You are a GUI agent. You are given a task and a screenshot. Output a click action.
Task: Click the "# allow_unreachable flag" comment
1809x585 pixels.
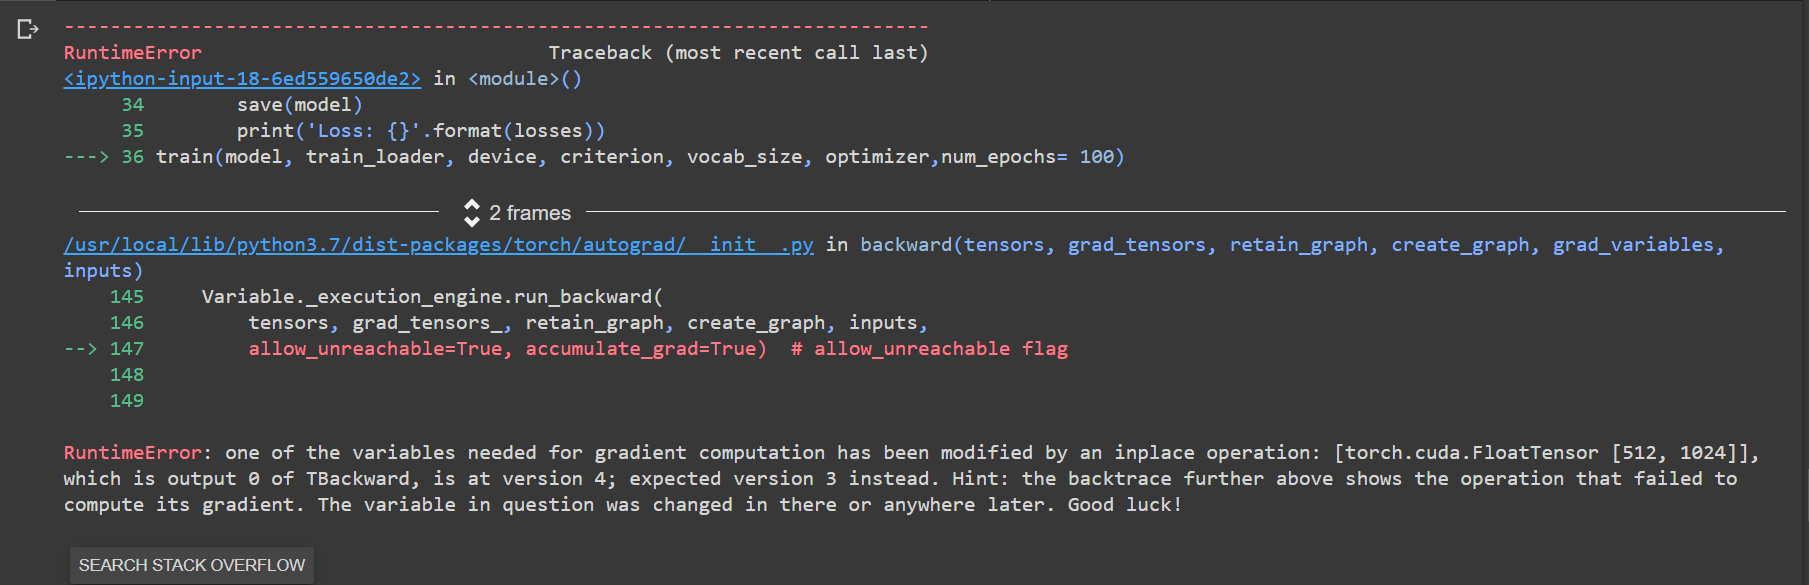(x=930, y=349)
